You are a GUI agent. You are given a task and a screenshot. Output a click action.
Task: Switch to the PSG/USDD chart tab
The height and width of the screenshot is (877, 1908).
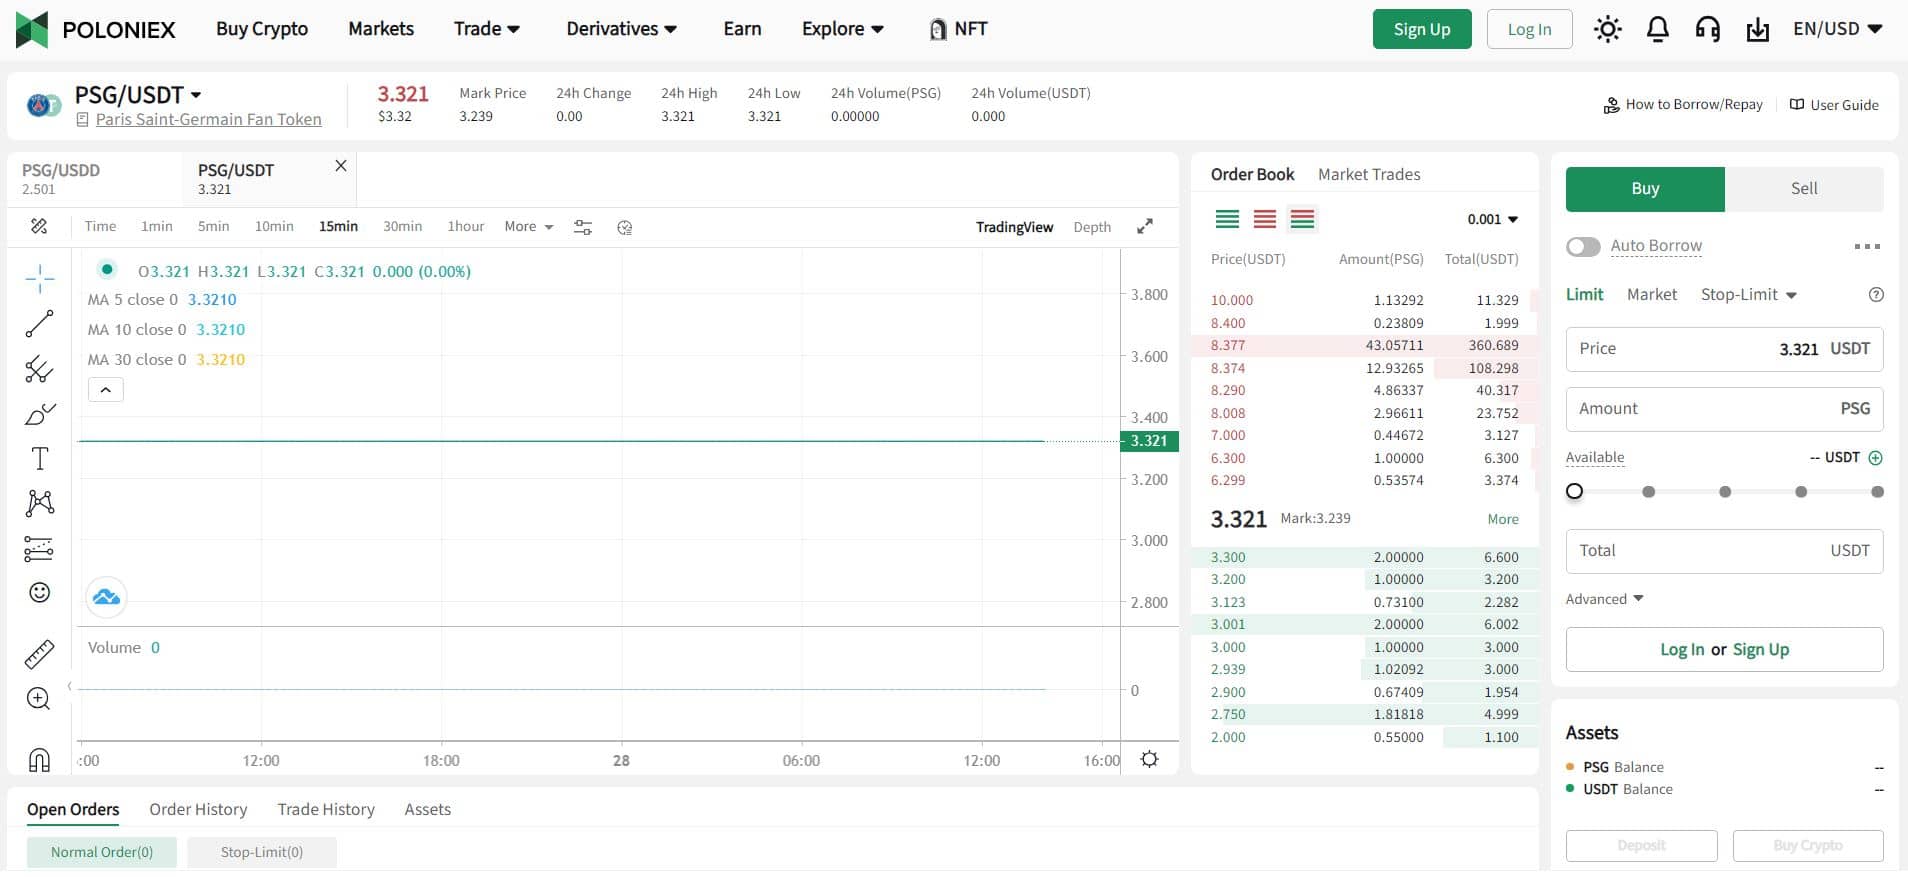(x=94, y=179)
